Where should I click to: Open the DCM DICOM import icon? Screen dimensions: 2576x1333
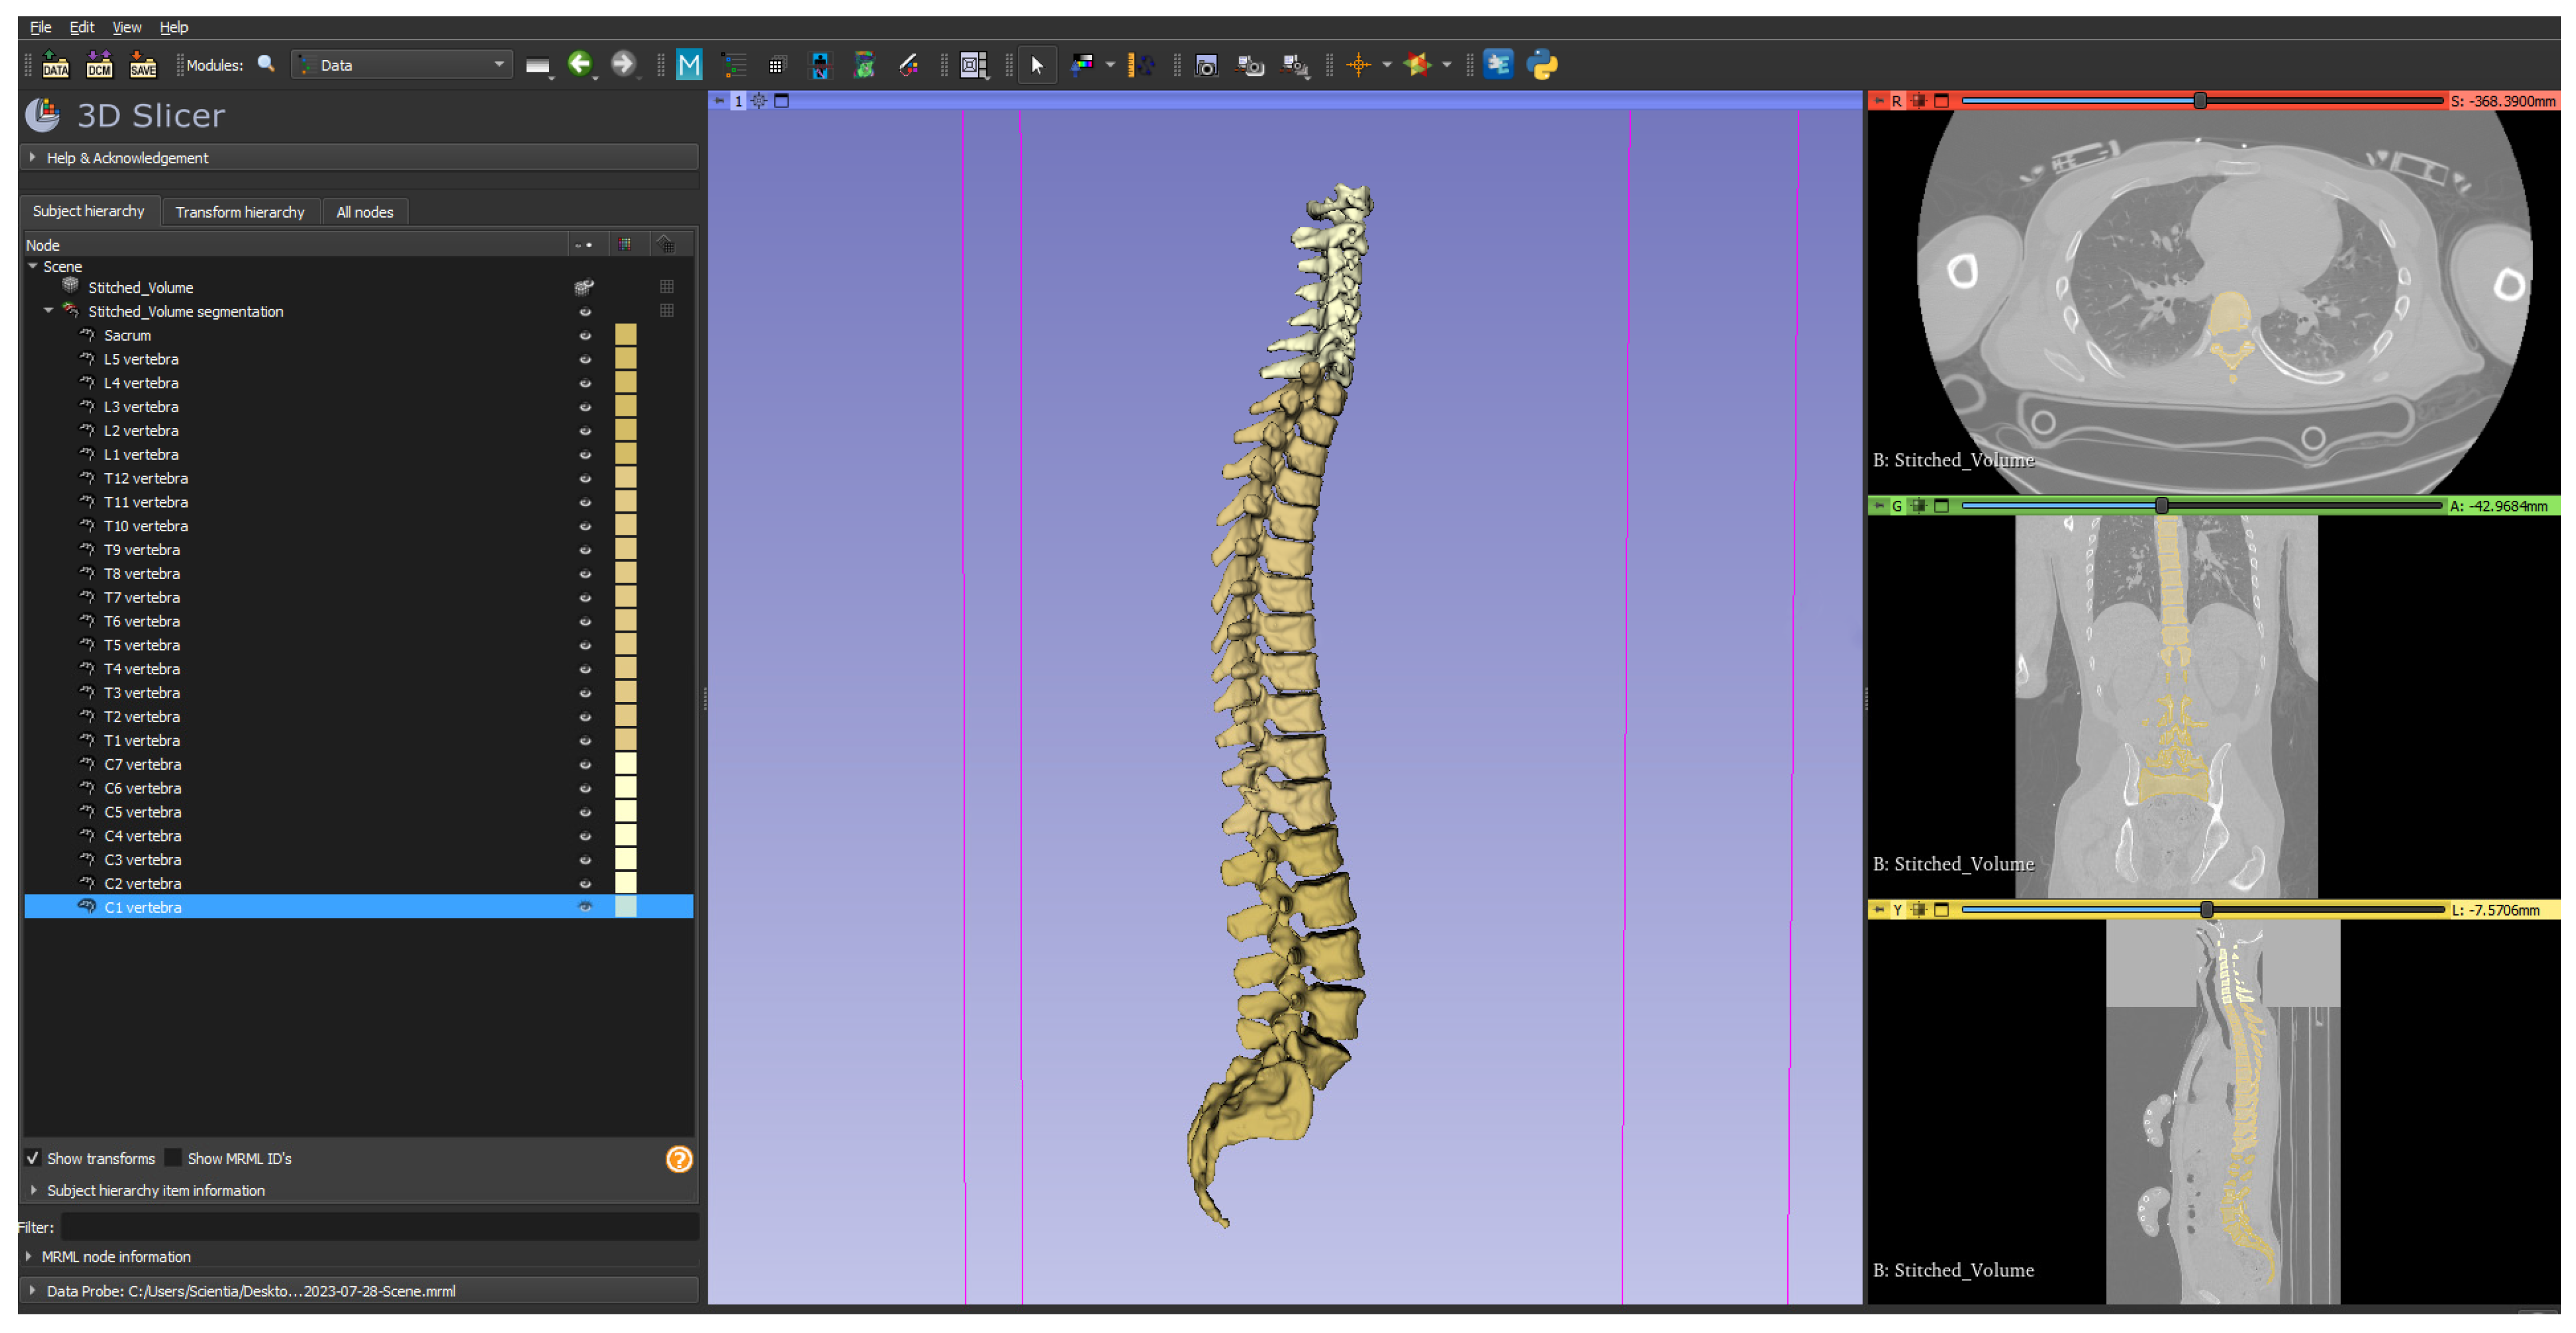pos(99,66)
